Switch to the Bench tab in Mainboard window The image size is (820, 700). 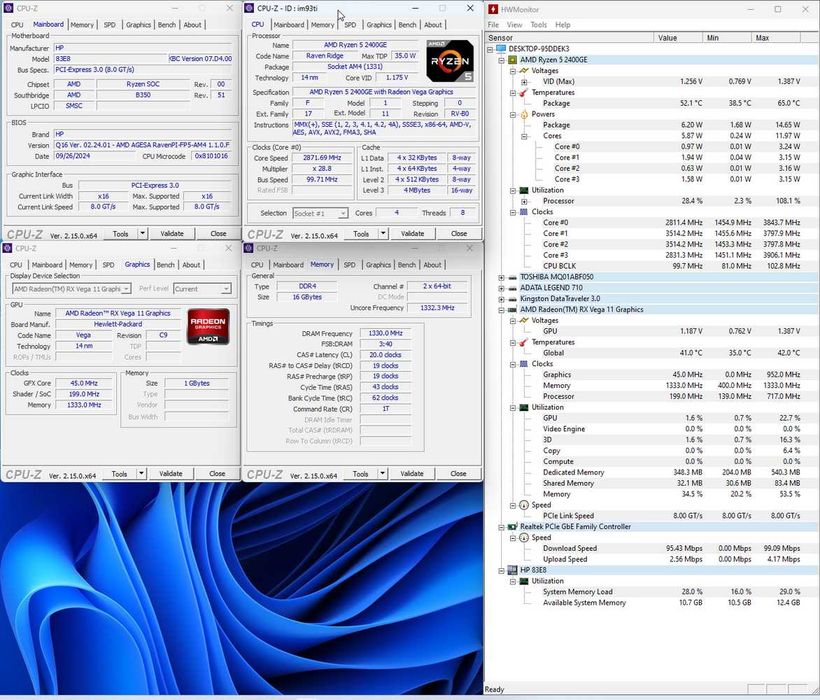point(166,25)
